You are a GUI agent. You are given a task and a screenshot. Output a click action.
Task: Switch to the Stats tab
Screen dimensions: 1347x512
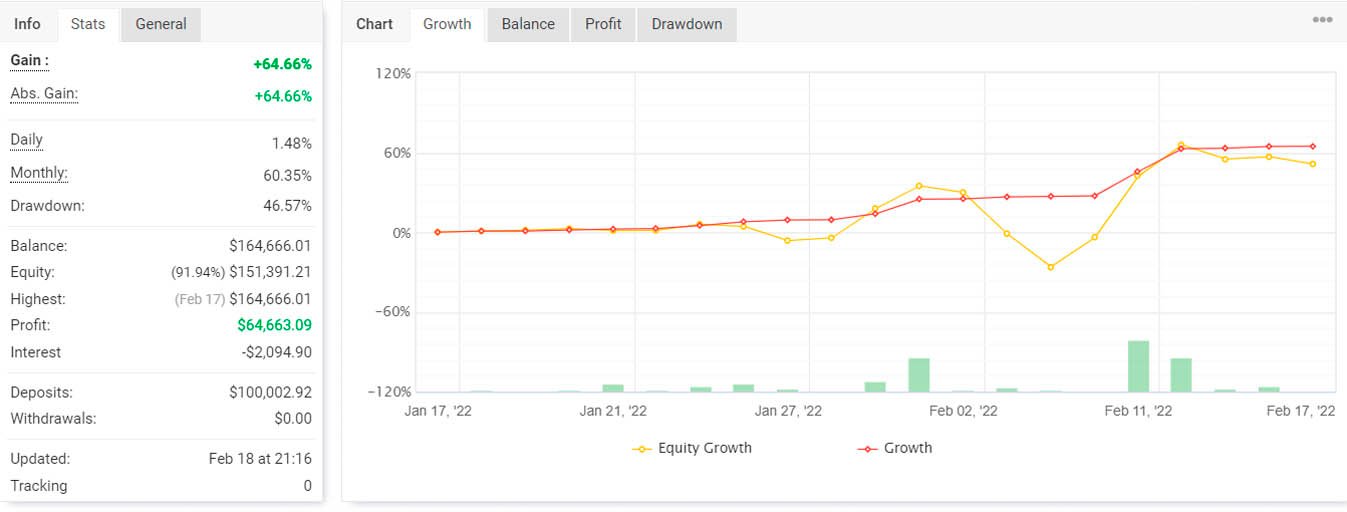(x=88, y=24)
